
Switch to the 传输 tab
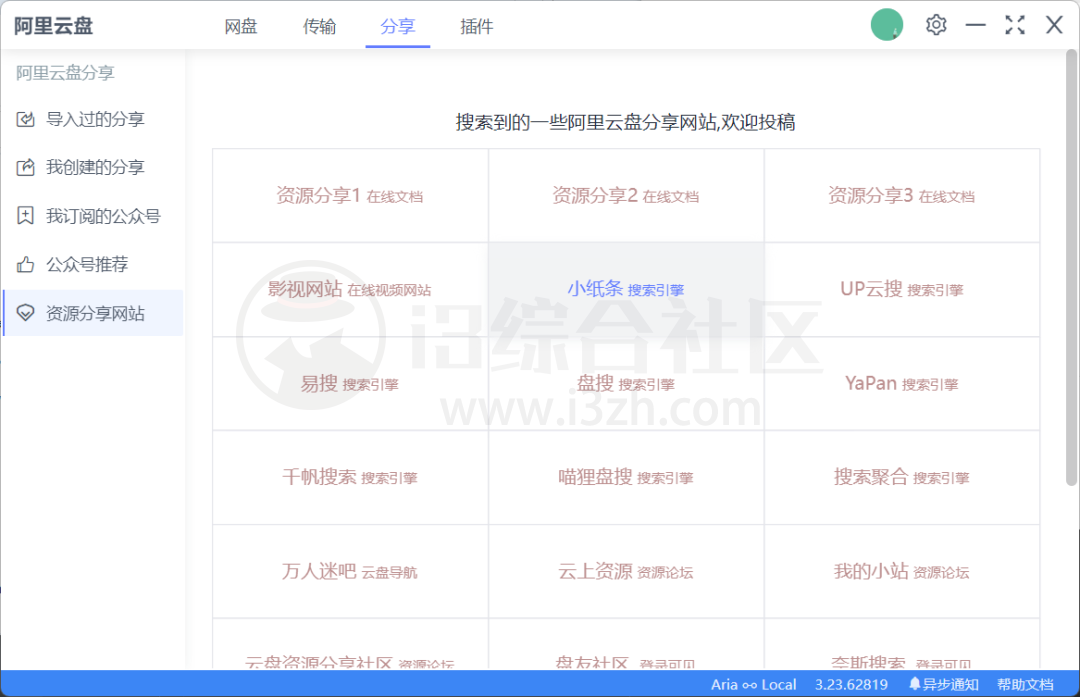pyautogui.click(x=319, y=26)
